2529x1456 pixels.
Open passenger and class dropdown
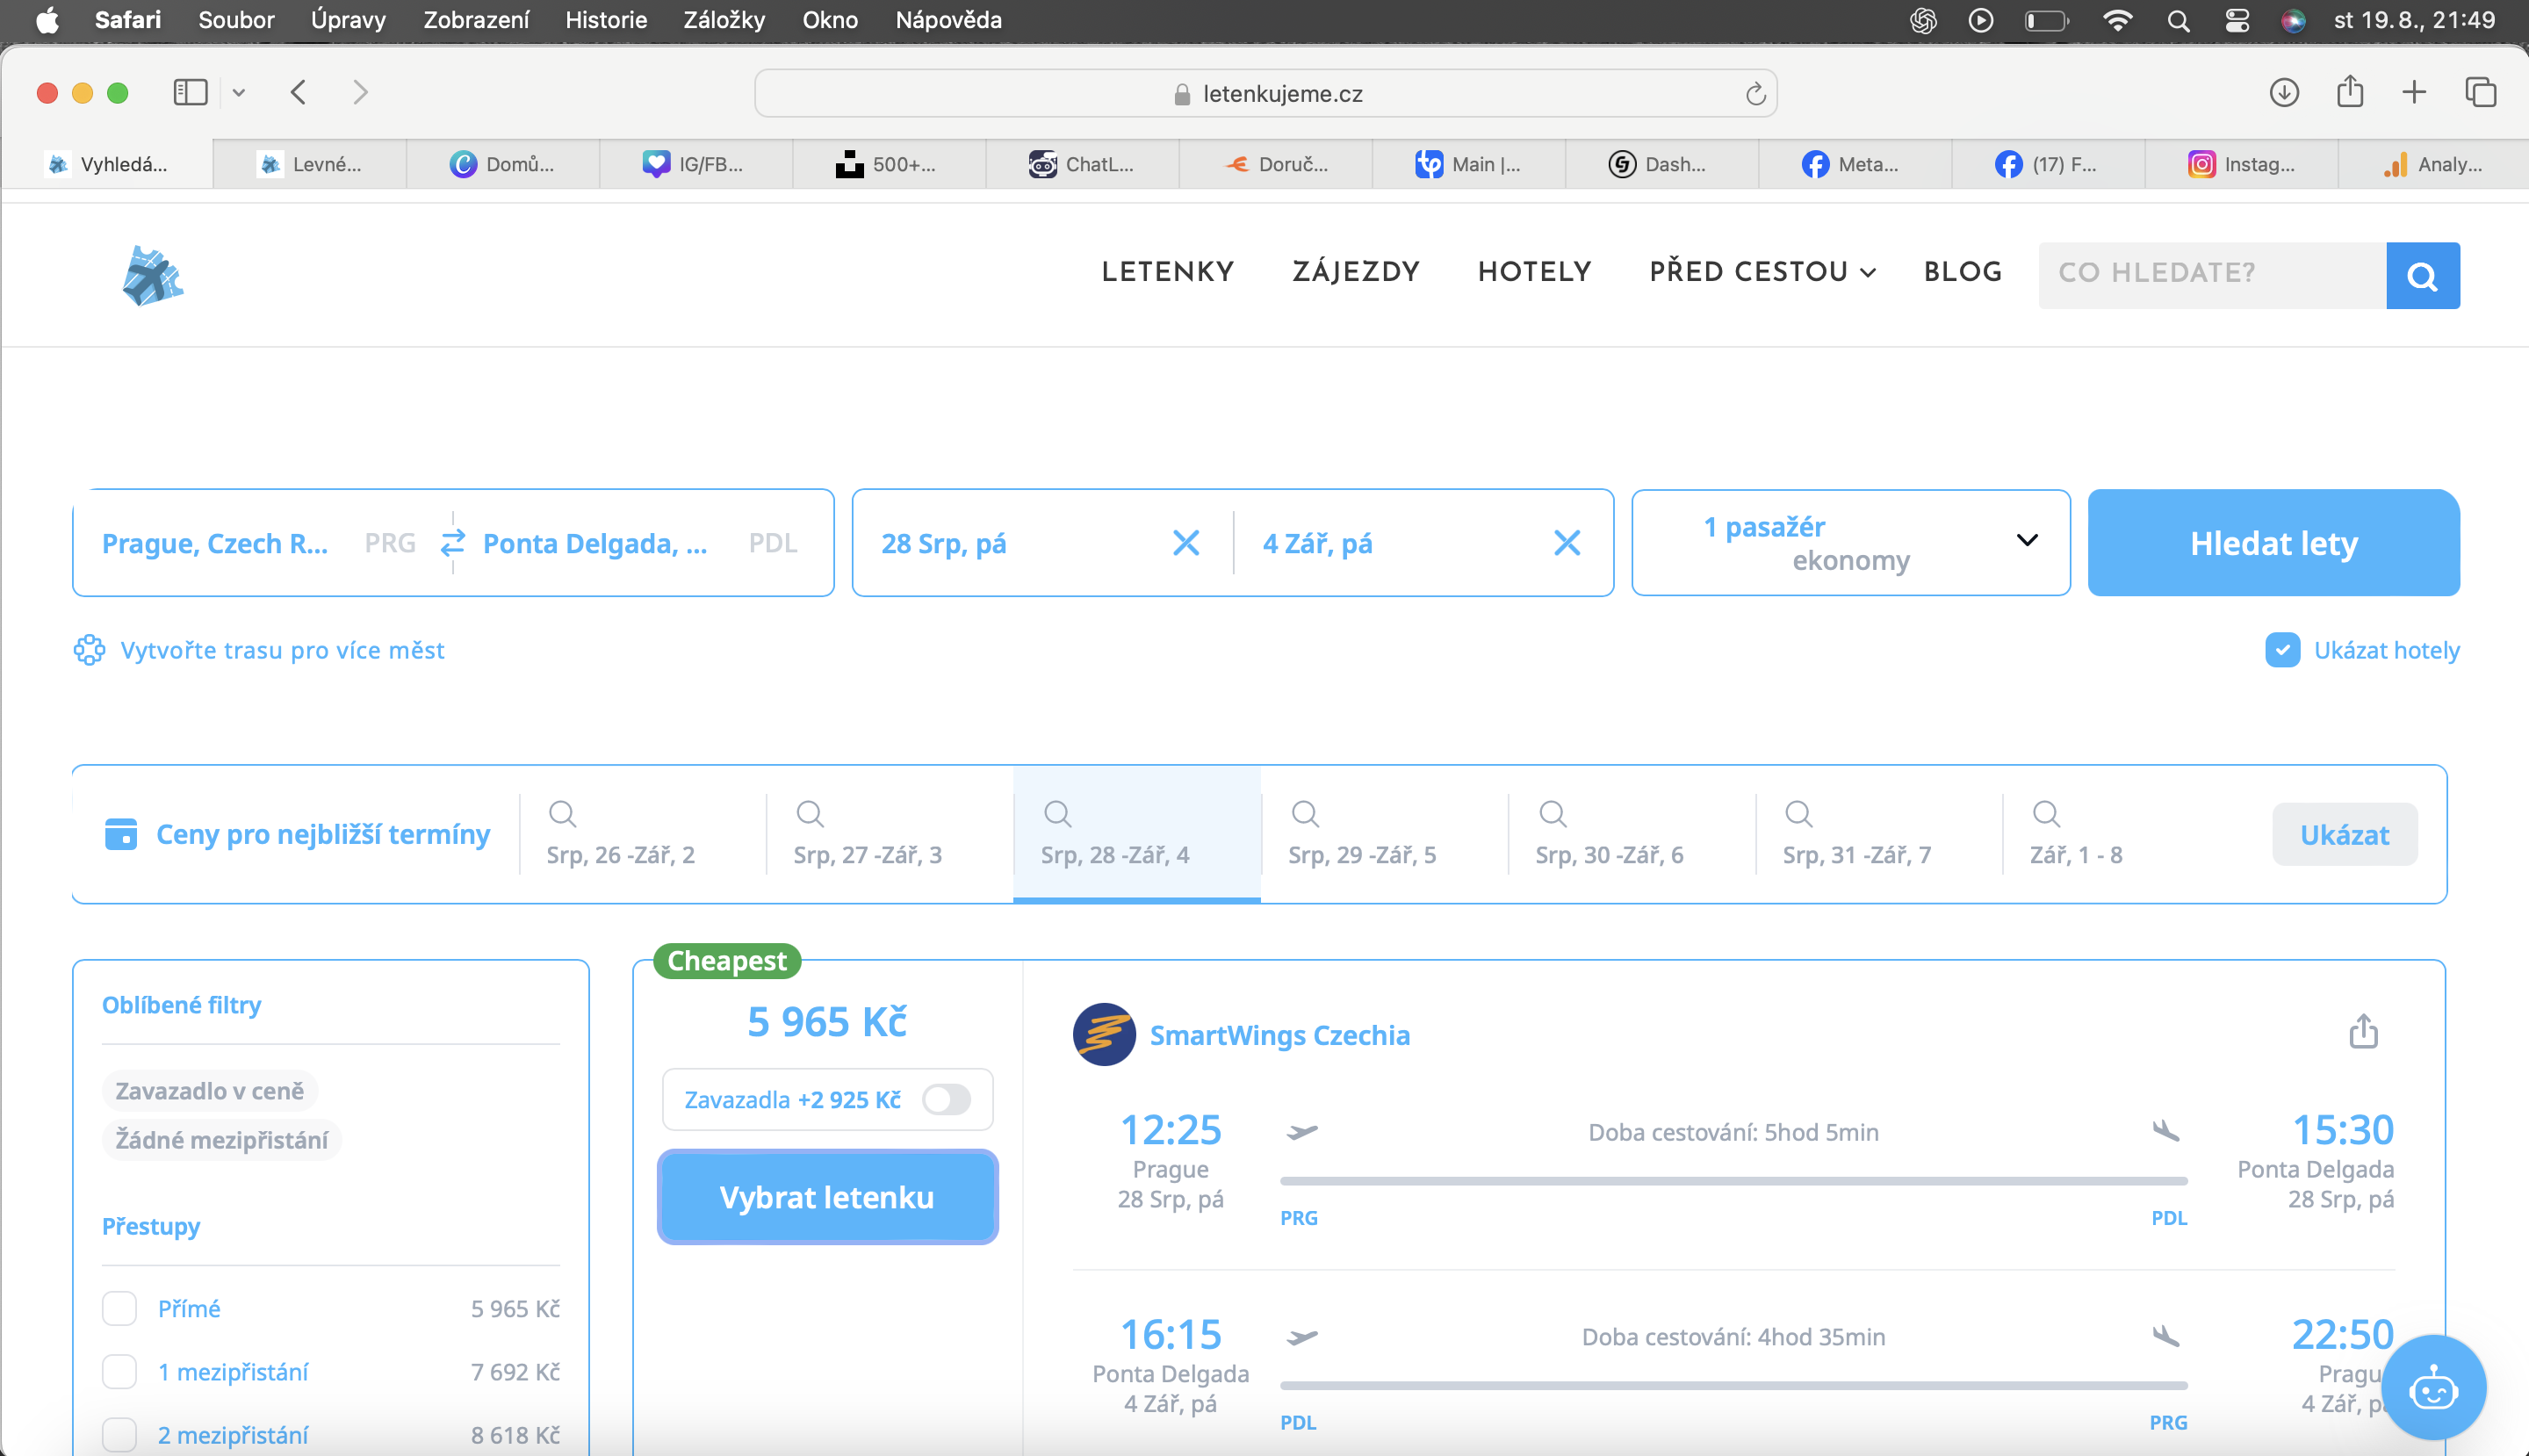1850,543
